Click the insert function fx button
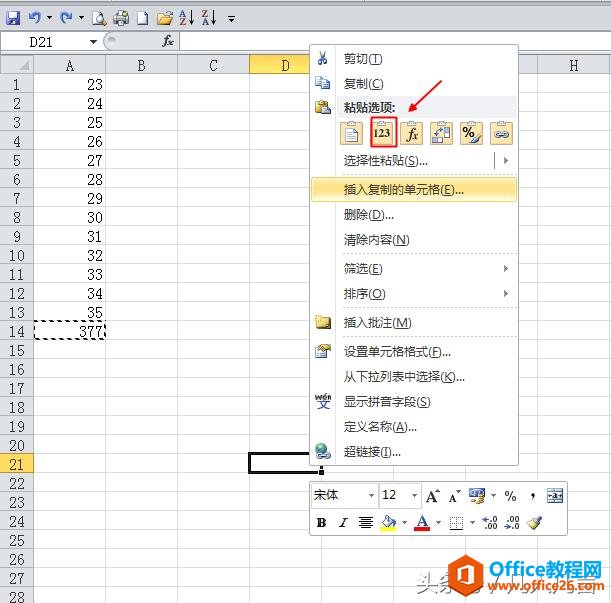Image resolution: width=611 pixels, height=603 pixels. click(168, 41)
